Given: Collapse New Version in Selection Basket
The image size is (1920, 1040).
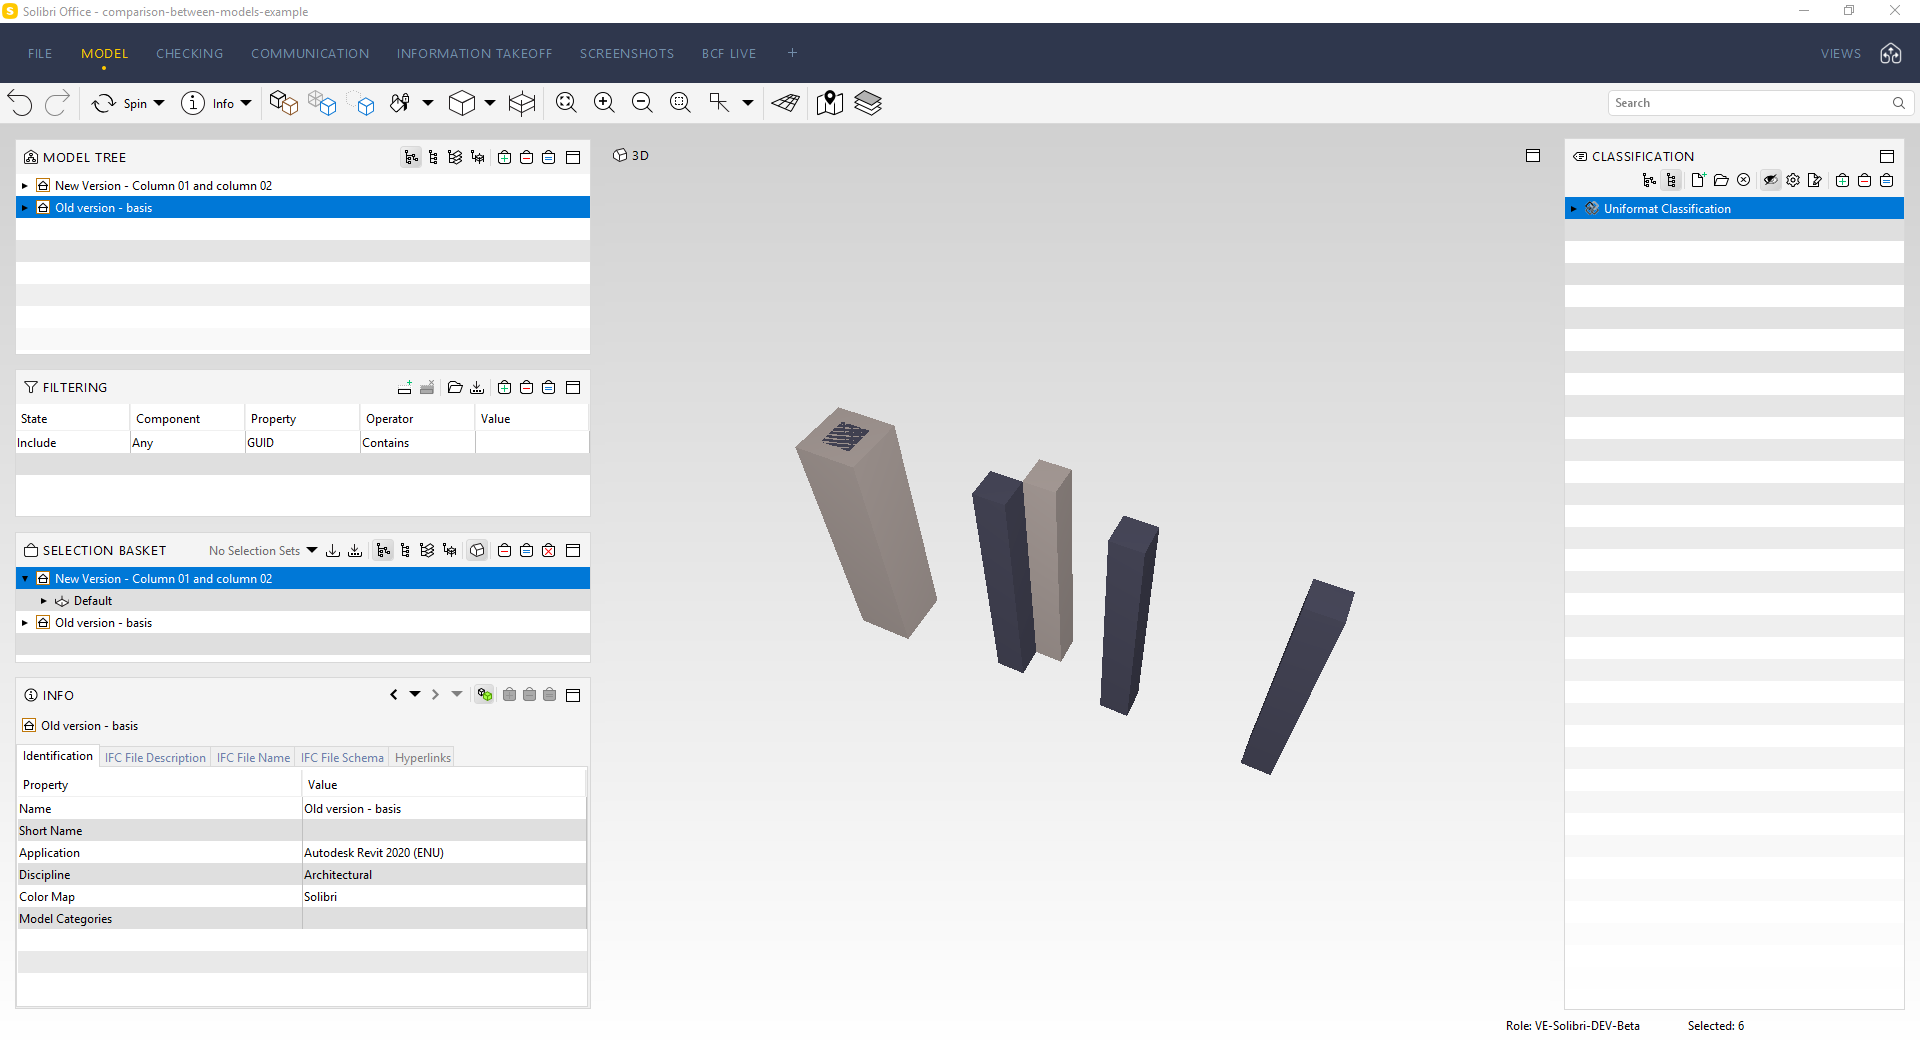Looking at the screenshot, I should 25,579.
